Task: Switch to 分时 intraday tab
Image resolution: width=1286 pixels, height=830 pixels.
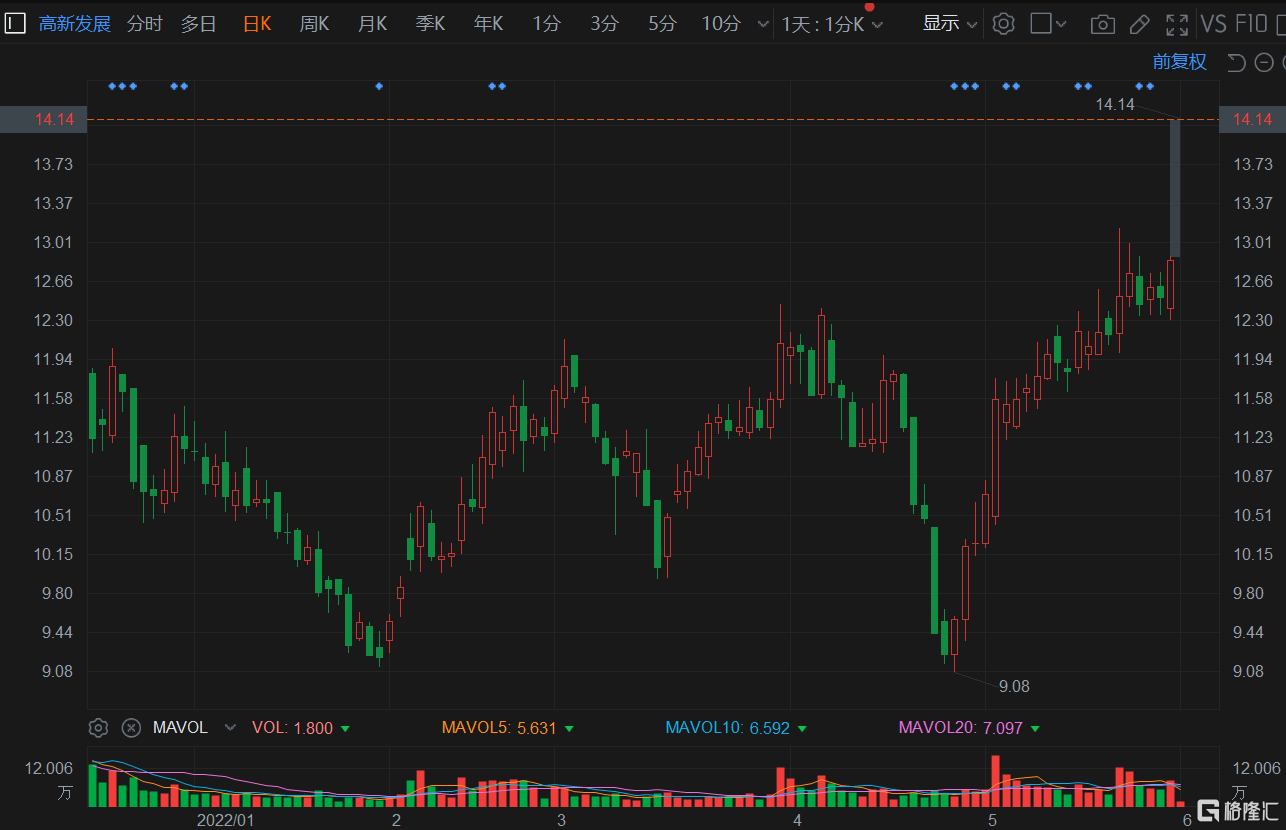Action: 145,24
